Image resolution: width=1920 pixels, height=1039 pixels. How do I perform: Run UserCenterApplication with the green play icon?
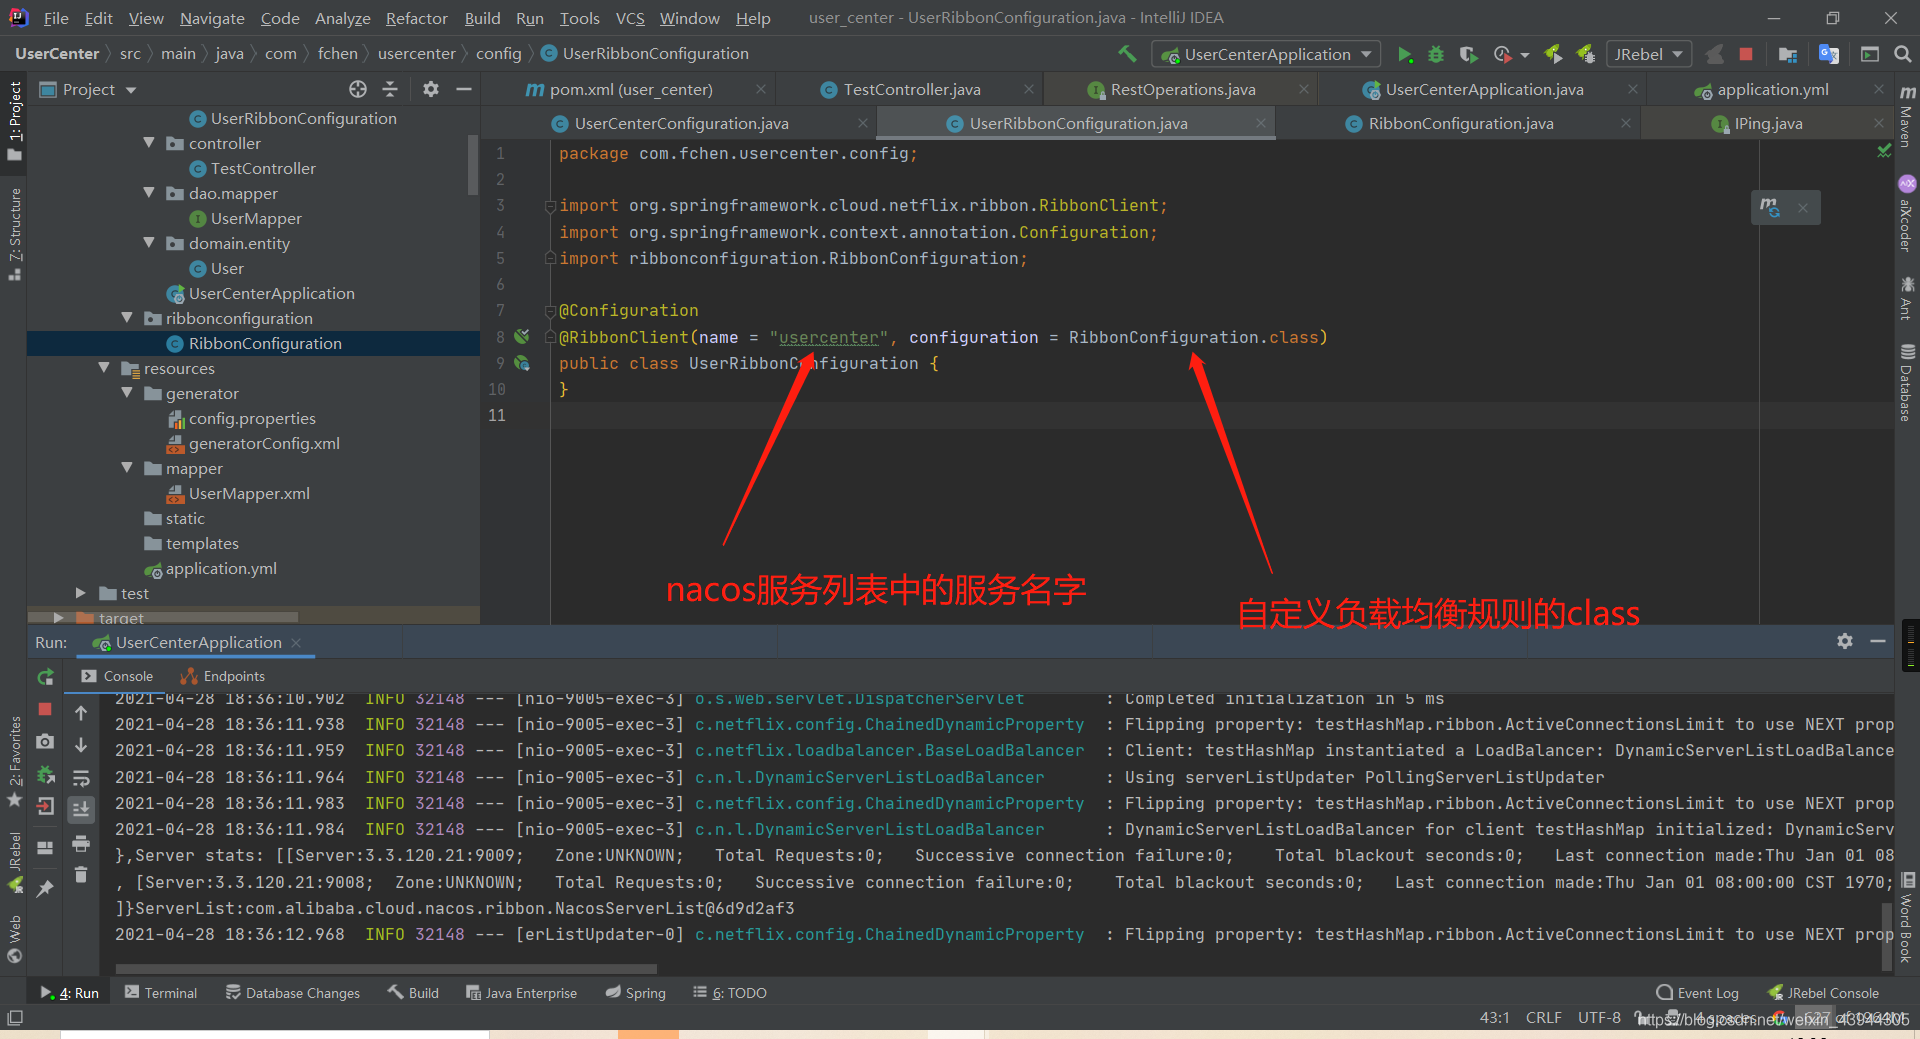[1404, 54]
